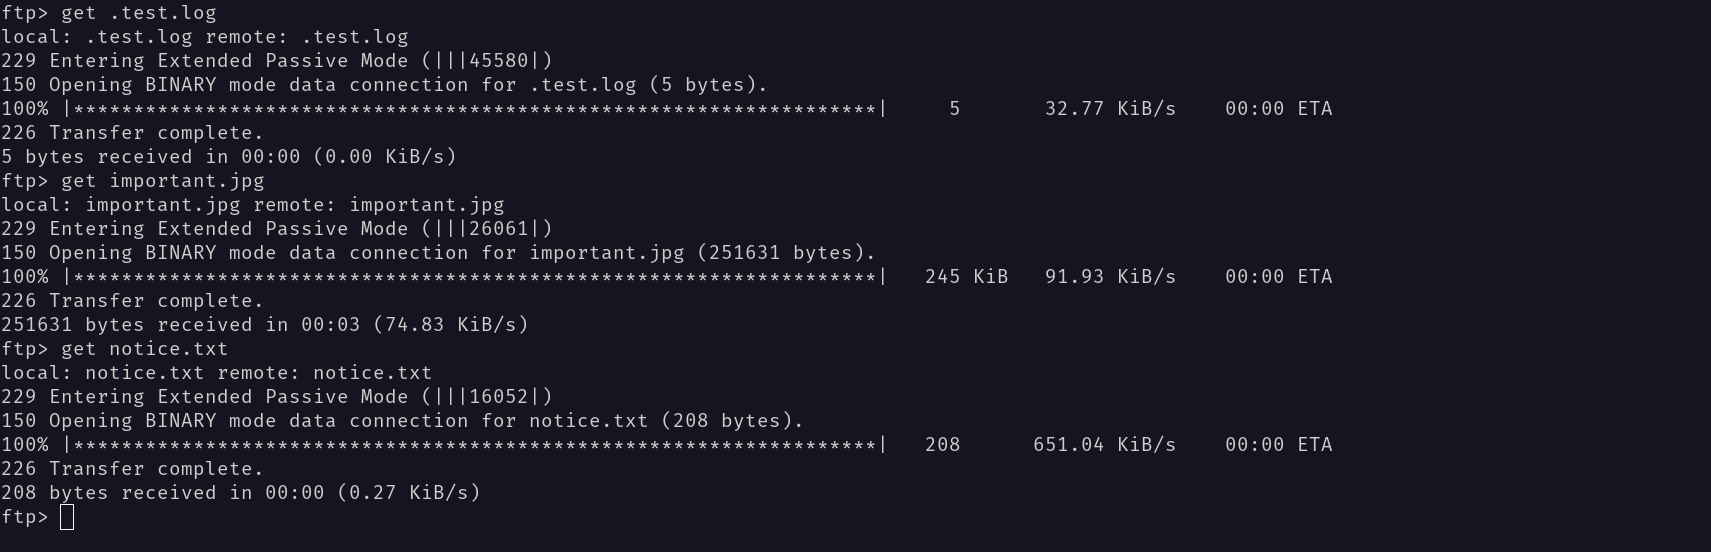Viewport: 1711px width, 552px height.
Task: Click the 651.04 KiB/s transfer speed
Action: pyautogui.click(x=1104, y=445)
